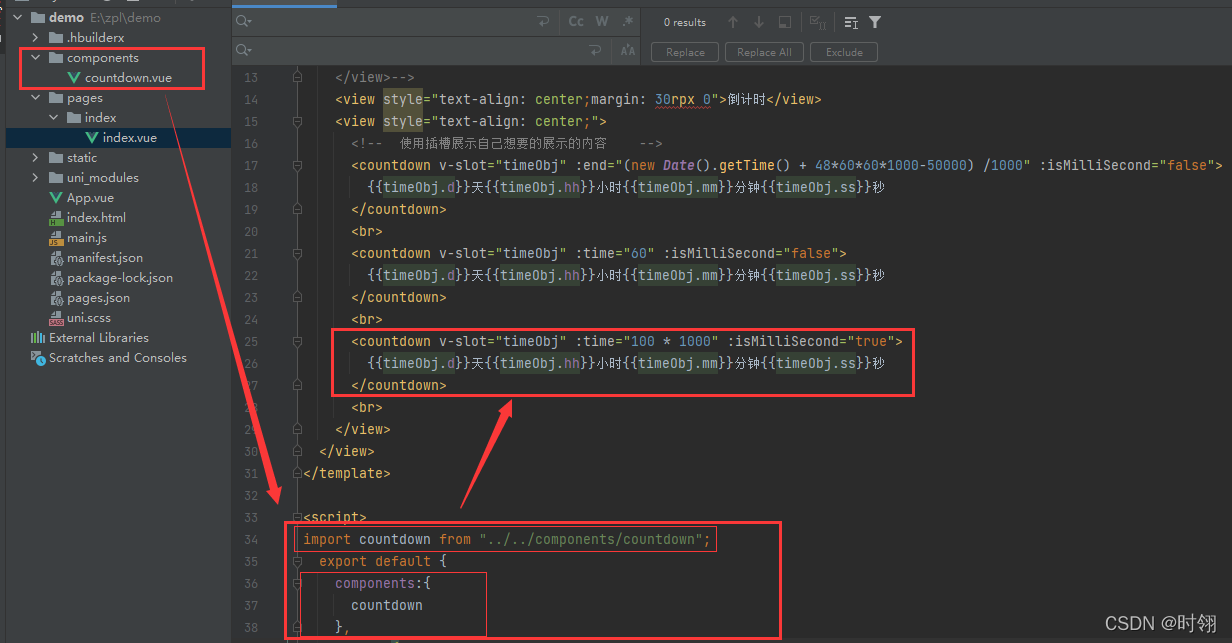The width and height of the screenshot is (1232, 643).
Task: Expand the static folder
Action: [x=33, y=157]
